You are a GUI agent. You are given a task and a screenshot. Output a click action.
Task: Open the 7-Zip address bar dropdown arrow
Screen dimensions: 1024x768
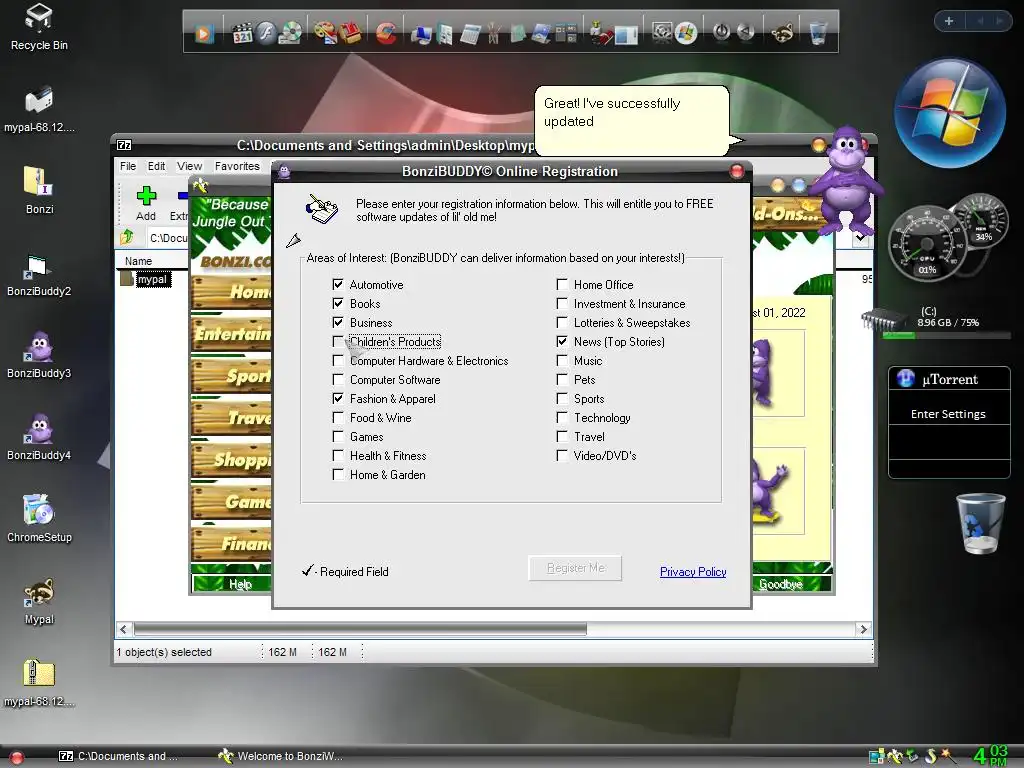click(x=861, y=238)
